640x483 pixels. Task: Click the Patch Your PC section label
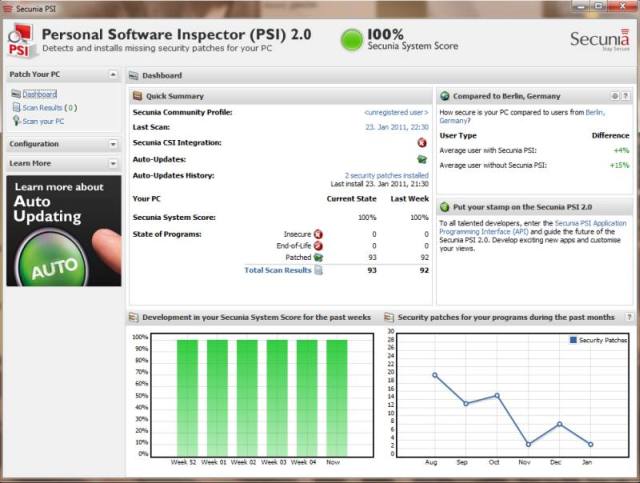pos(35,74)
